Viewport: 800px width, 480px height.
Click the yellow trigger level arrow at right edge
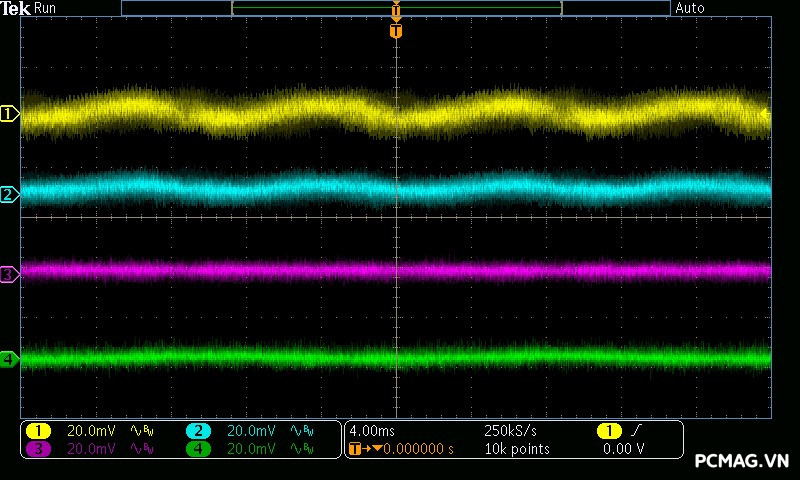point(765,114)
